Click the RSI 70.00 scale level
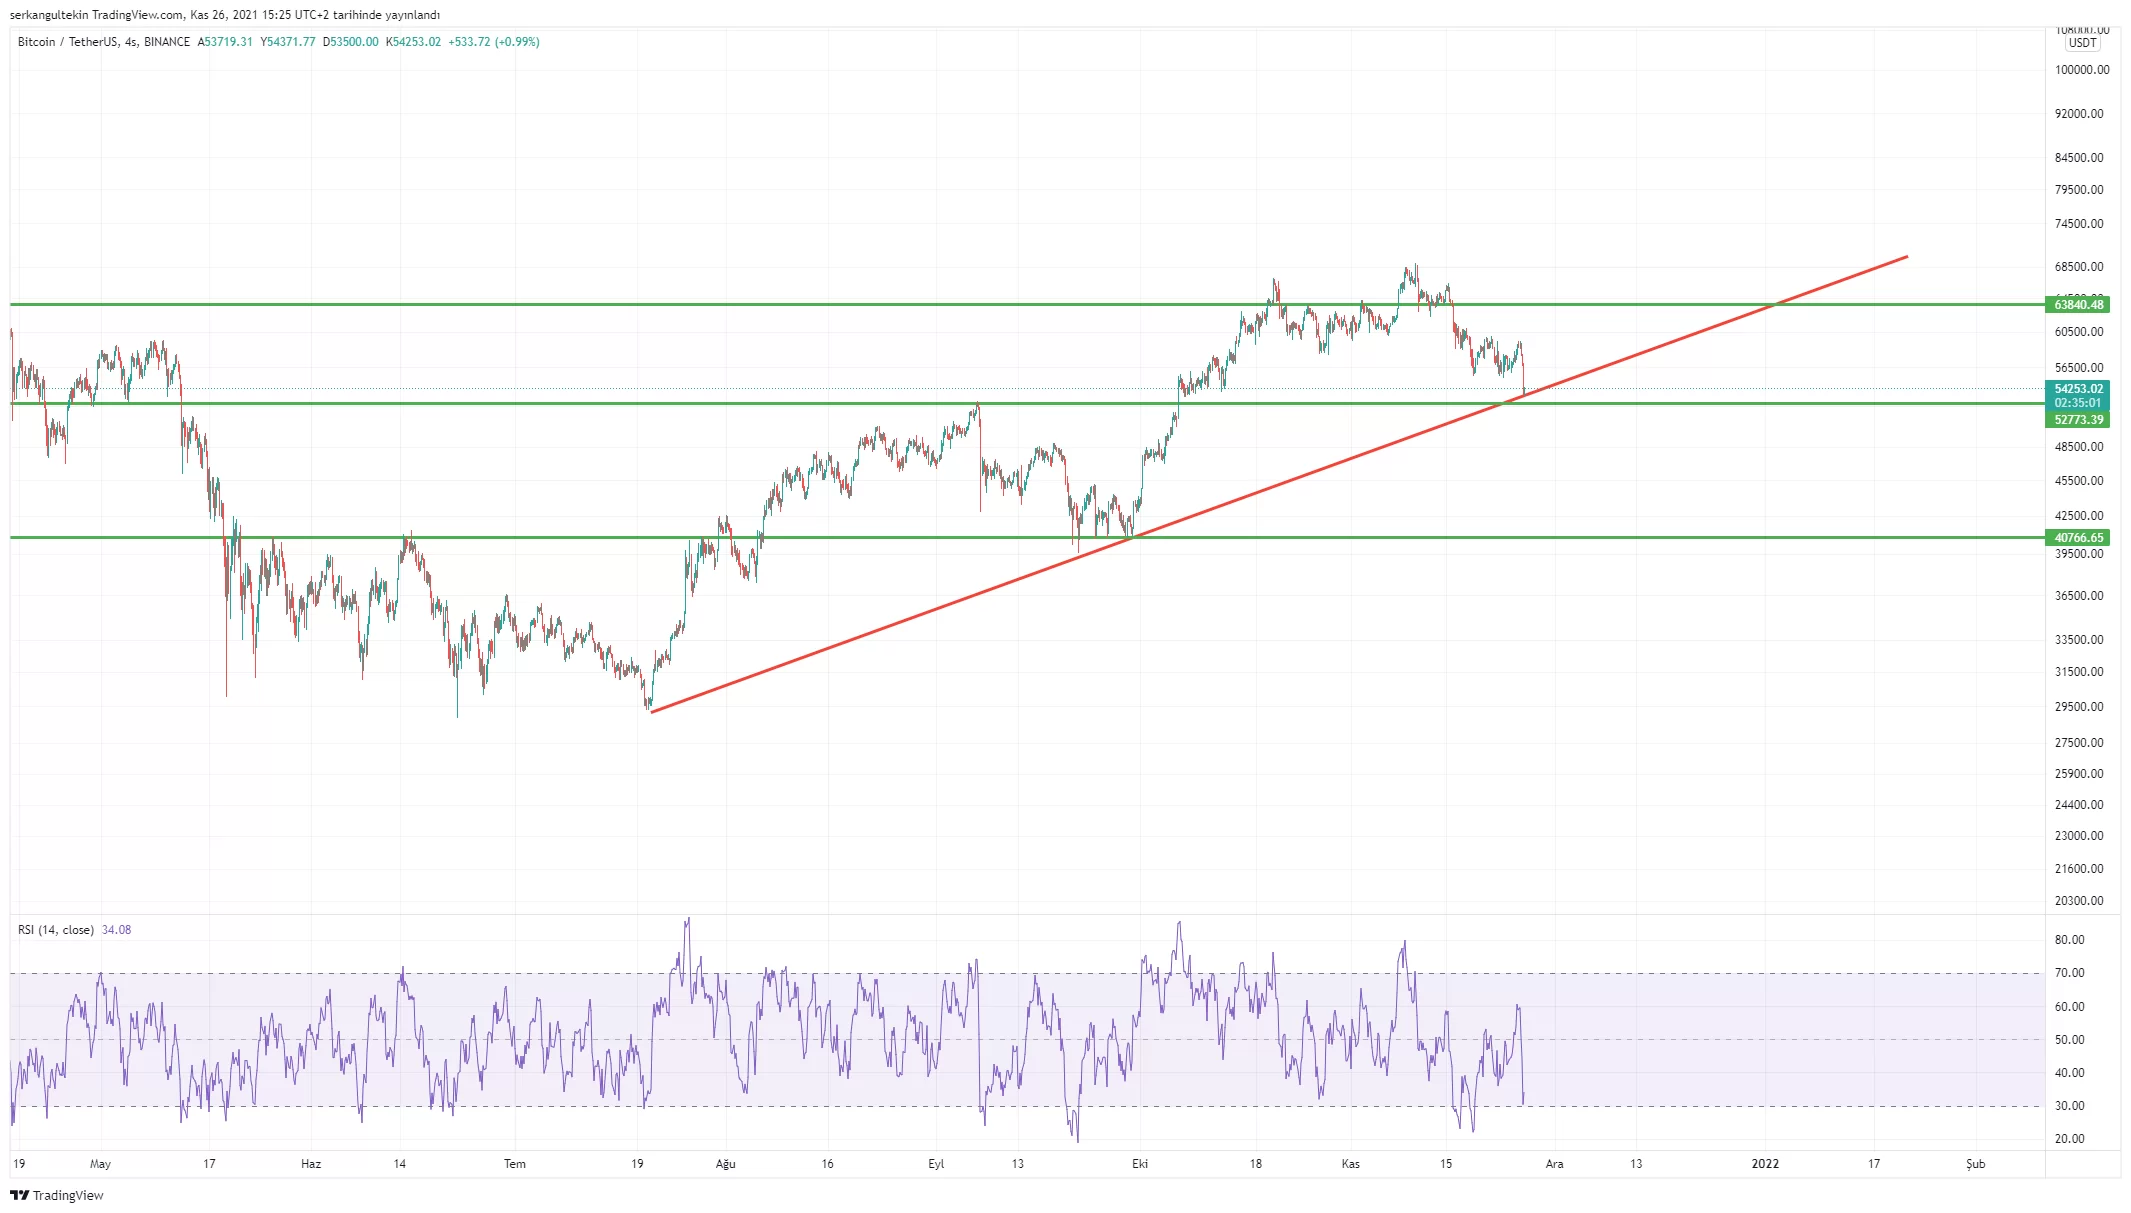2131x1213 pixels. (2069, 973)
